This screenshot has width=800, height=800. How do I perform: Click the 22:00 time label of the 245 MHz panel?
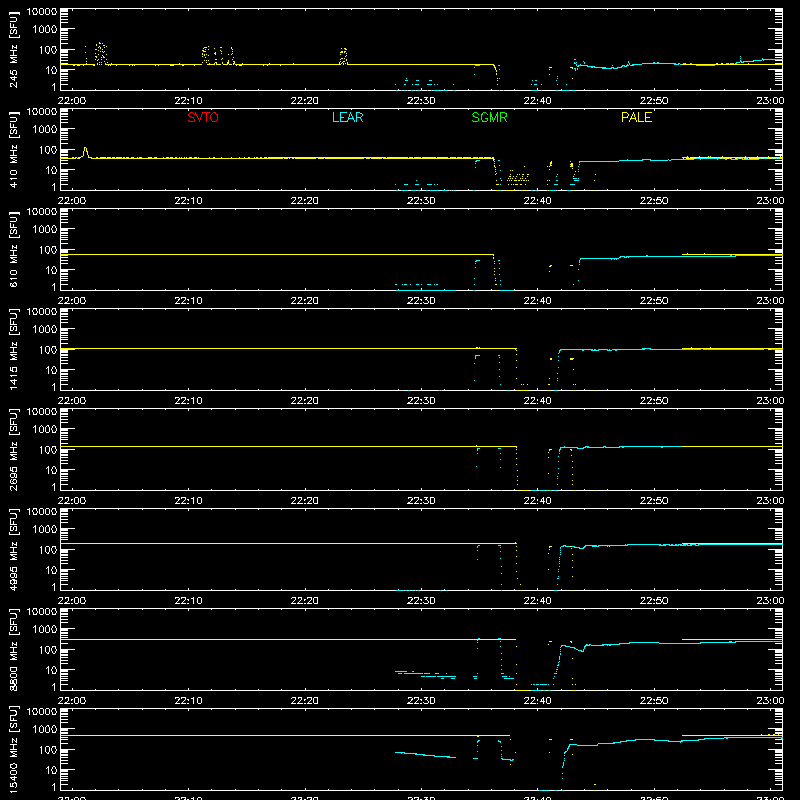point(72,101)
